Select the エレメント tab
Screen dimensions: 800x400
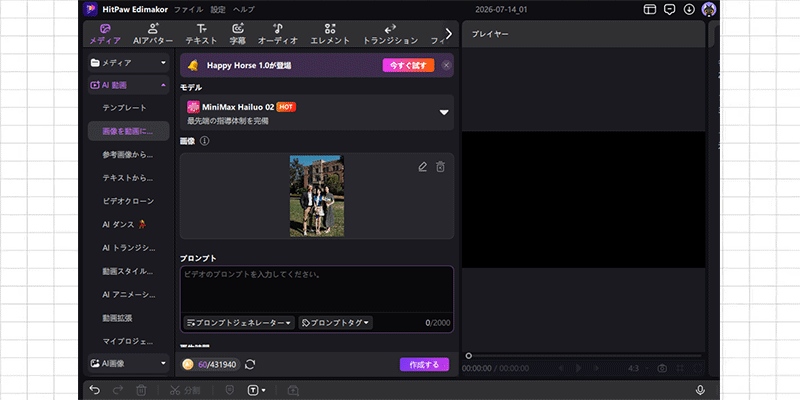coord(330,34)
